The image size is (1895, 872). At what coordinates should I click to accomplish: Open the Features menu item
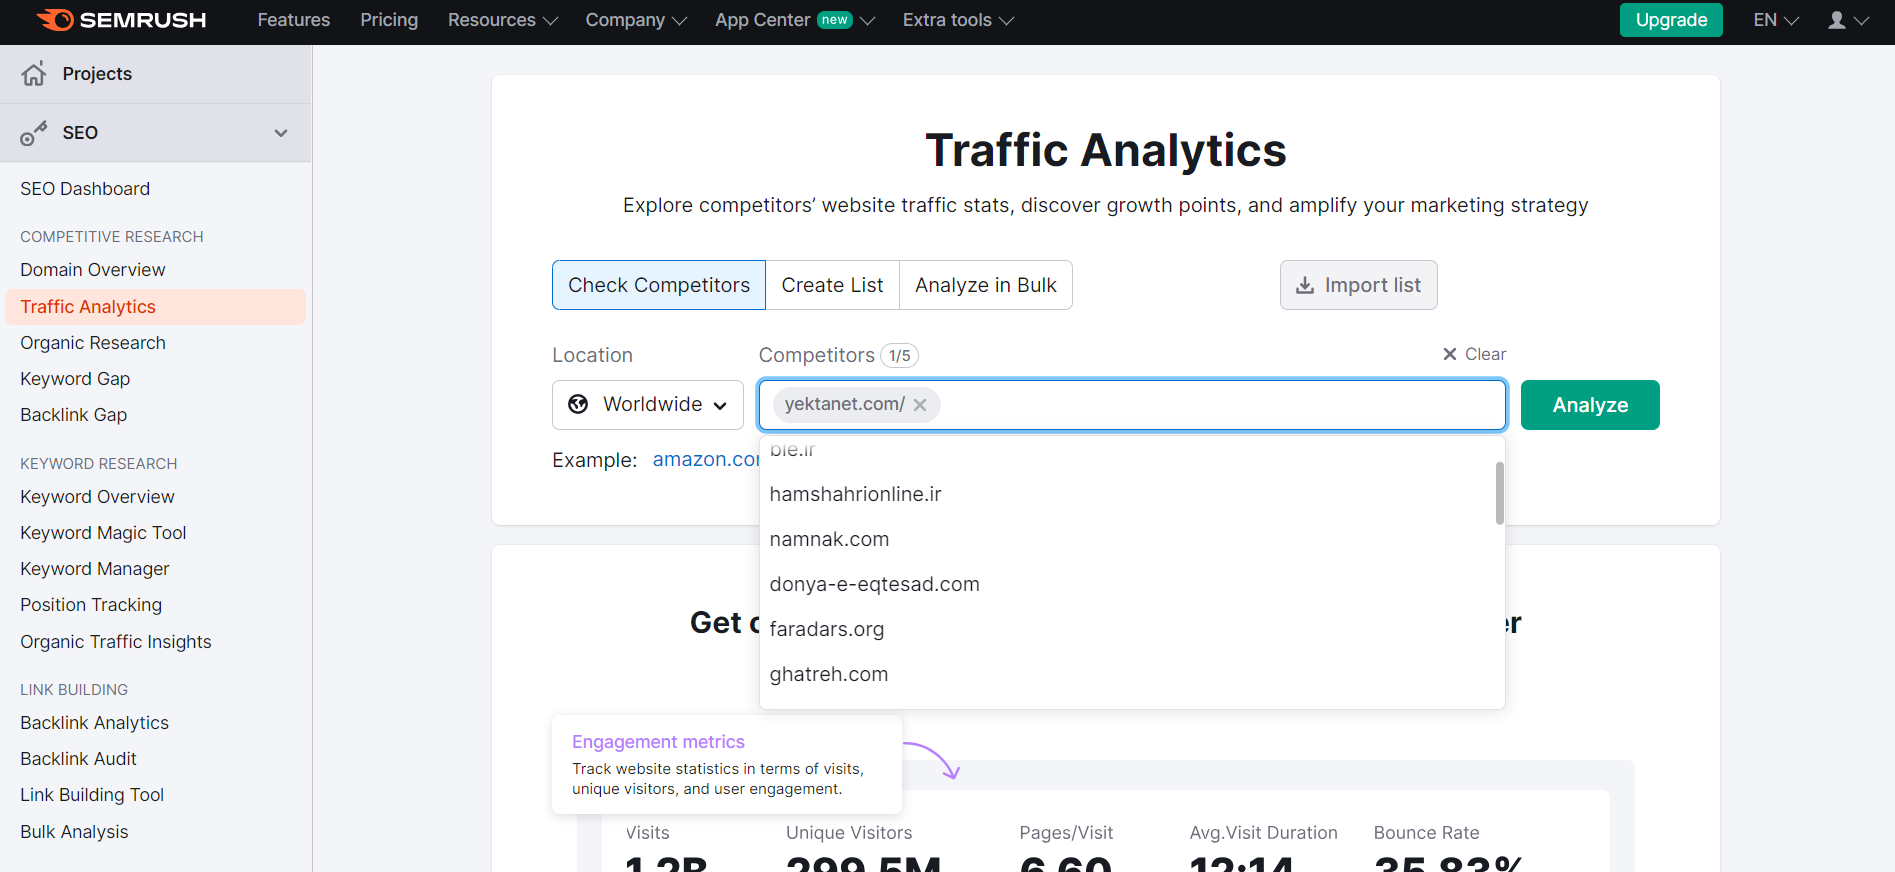pyautogui.click(x=294, y=20)
